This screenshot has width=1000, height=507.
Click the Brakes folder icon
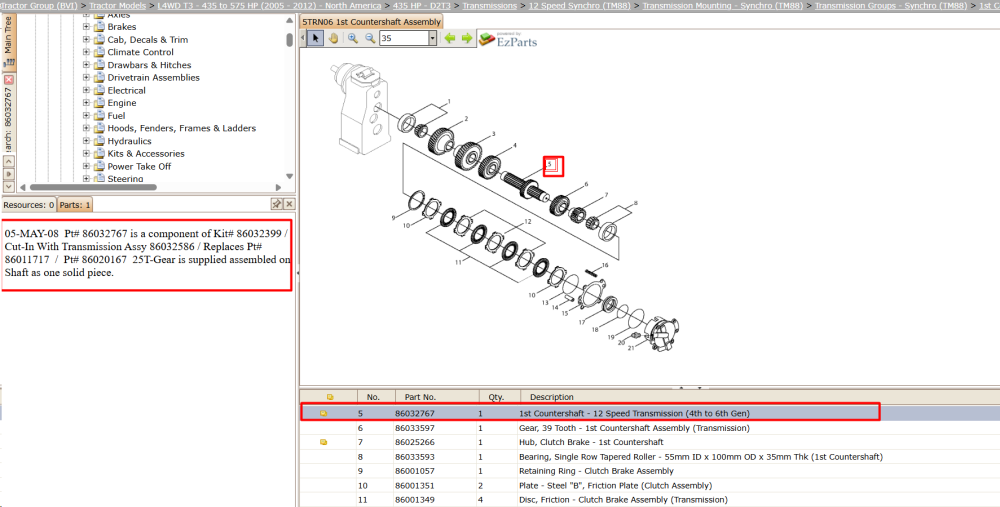click(x=99, y=27)
